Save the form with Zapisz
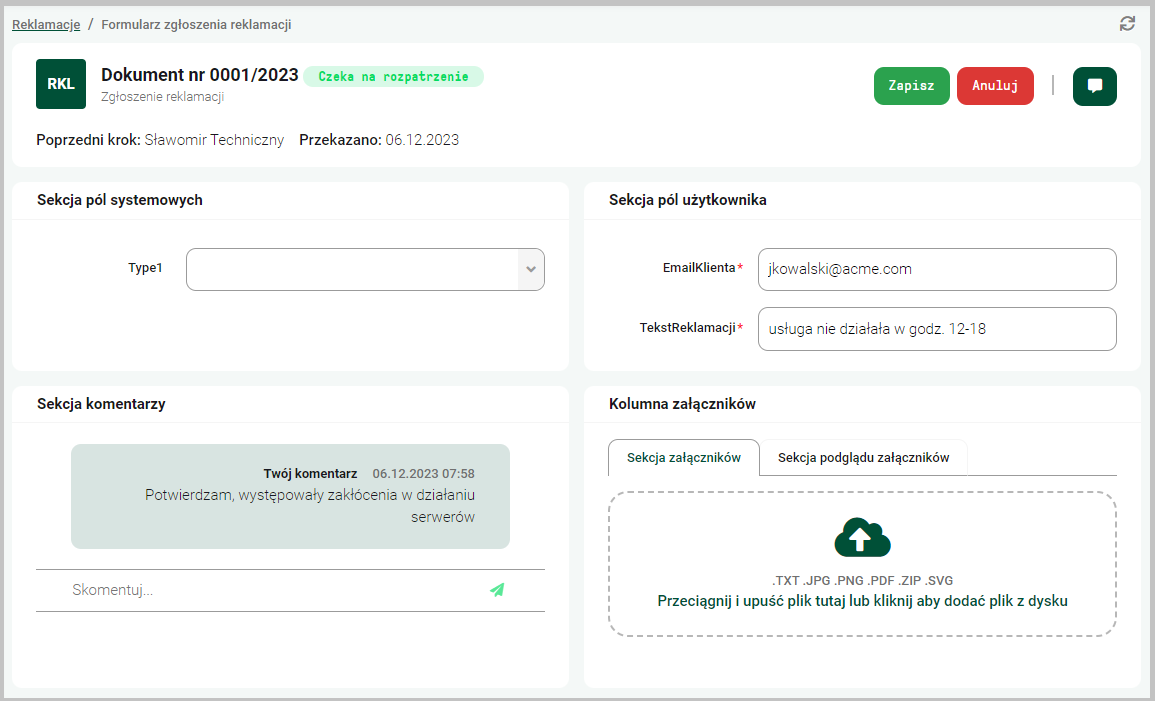 coord(911,86)
